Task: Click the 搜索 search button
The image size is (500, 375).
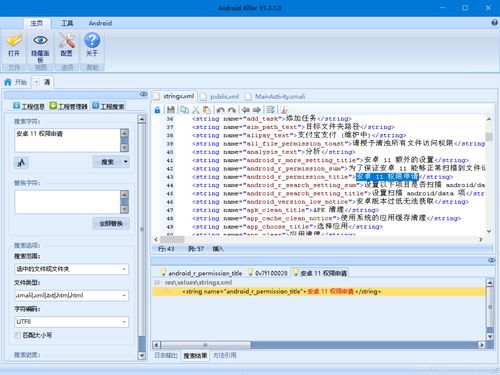Action: pos(107,162)
